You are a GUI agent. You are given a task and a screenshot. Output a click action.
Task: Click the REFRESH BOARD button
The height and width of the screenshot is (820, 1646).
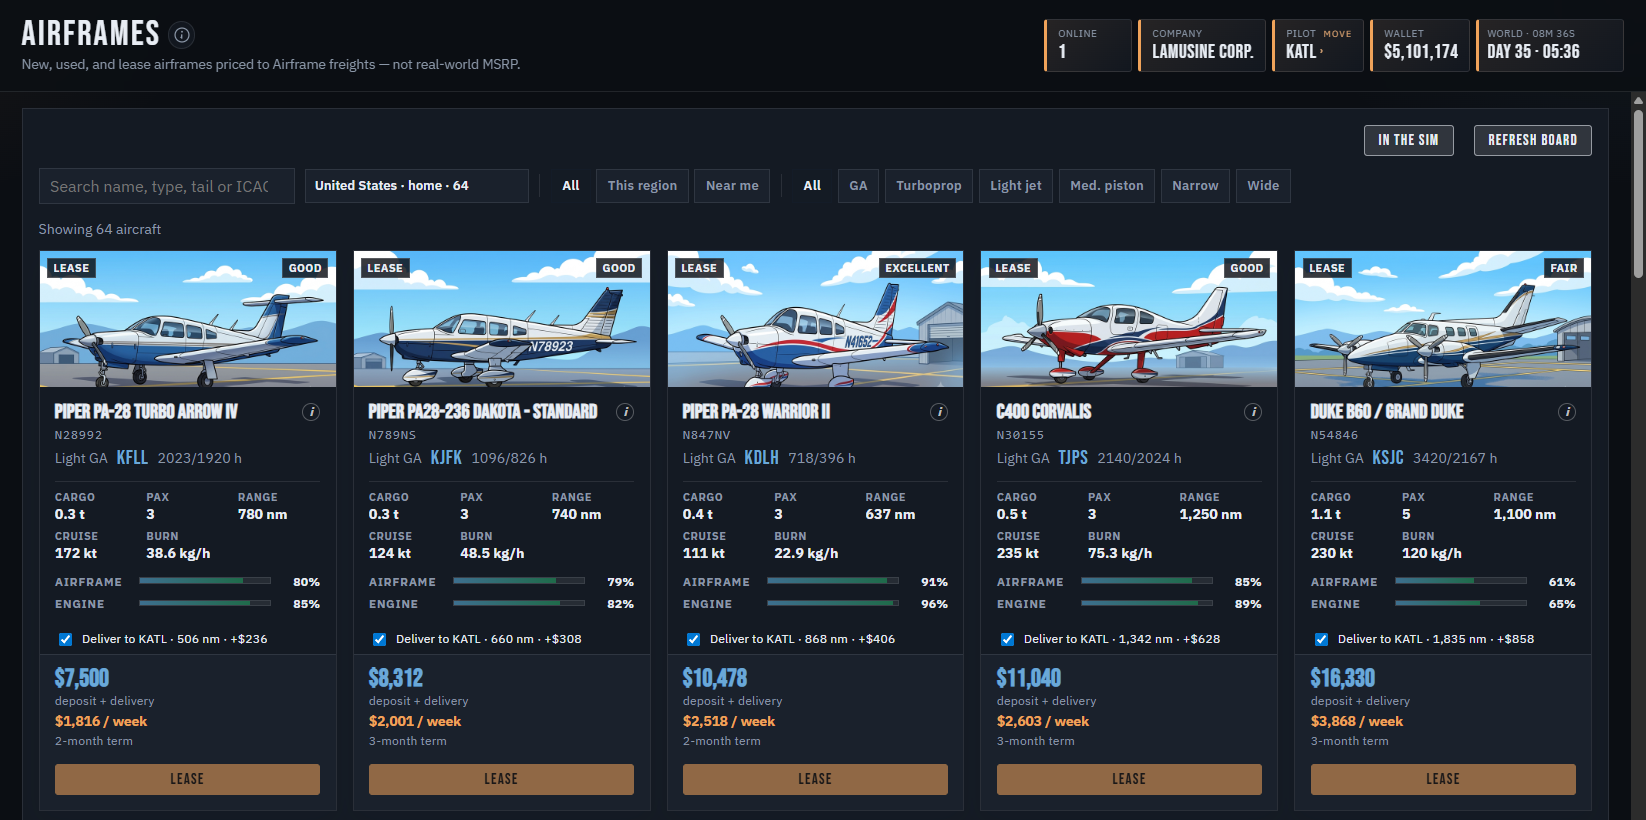[1532, 140]
